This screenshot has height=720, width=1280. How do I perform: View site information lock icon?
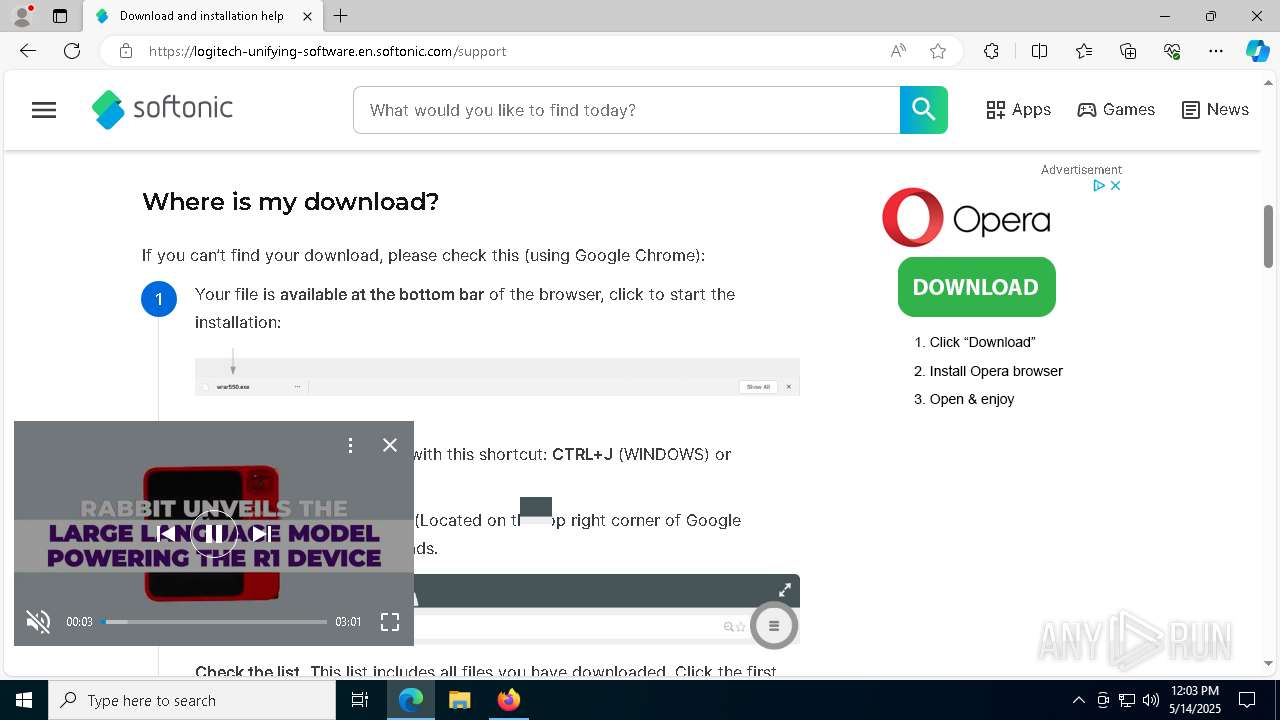coord(125,51)
